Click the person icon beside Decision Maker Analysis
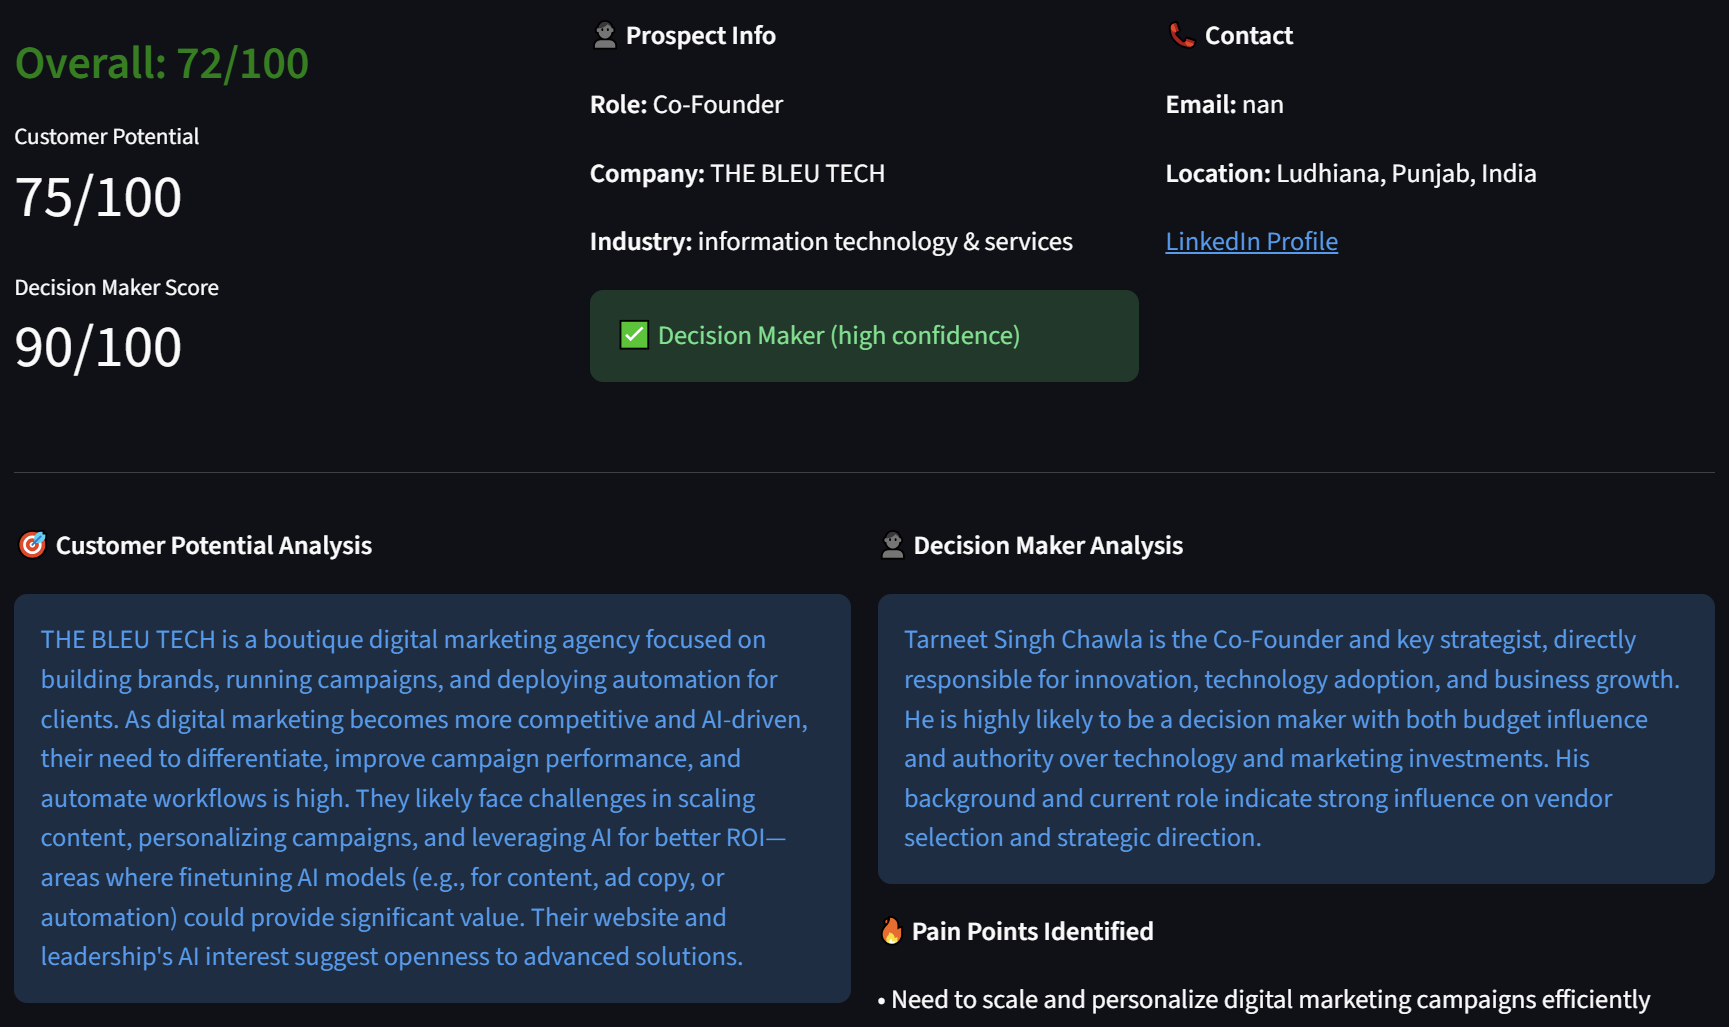Screen dimensions: 1729x1027 coord(893,544)
